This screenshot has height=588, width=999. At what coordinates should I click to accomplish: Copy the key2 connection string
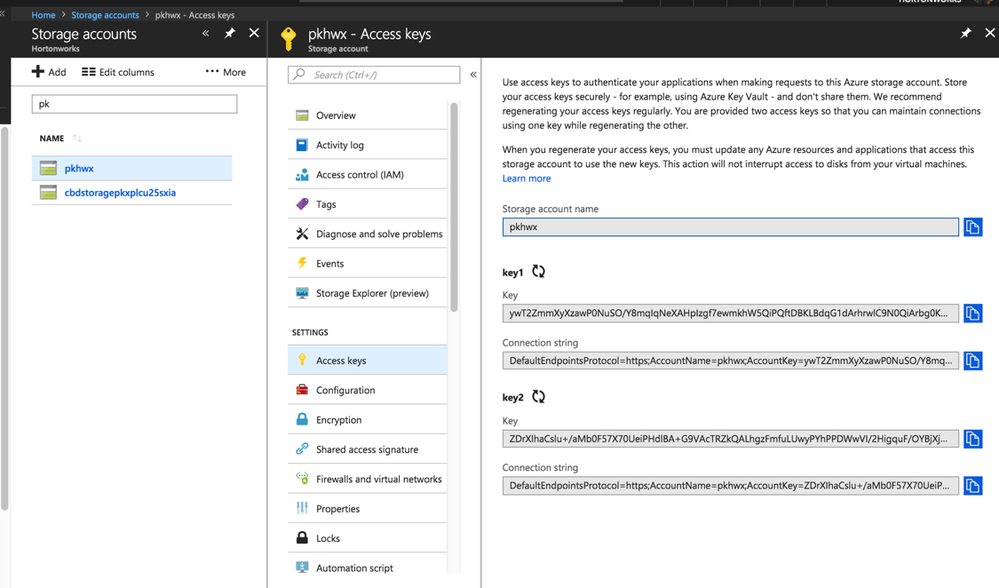[x=972, y=486]
